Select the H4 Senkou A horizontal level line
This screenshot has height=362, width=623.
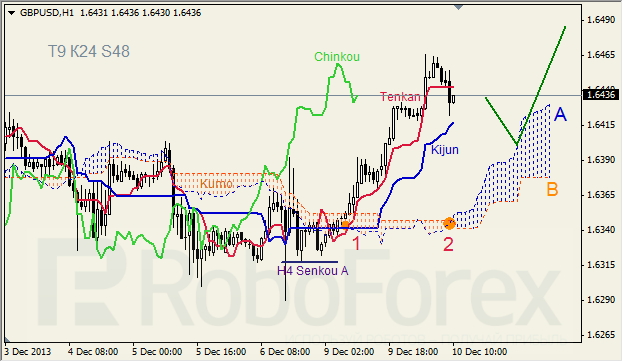click(x=309, y=262)
